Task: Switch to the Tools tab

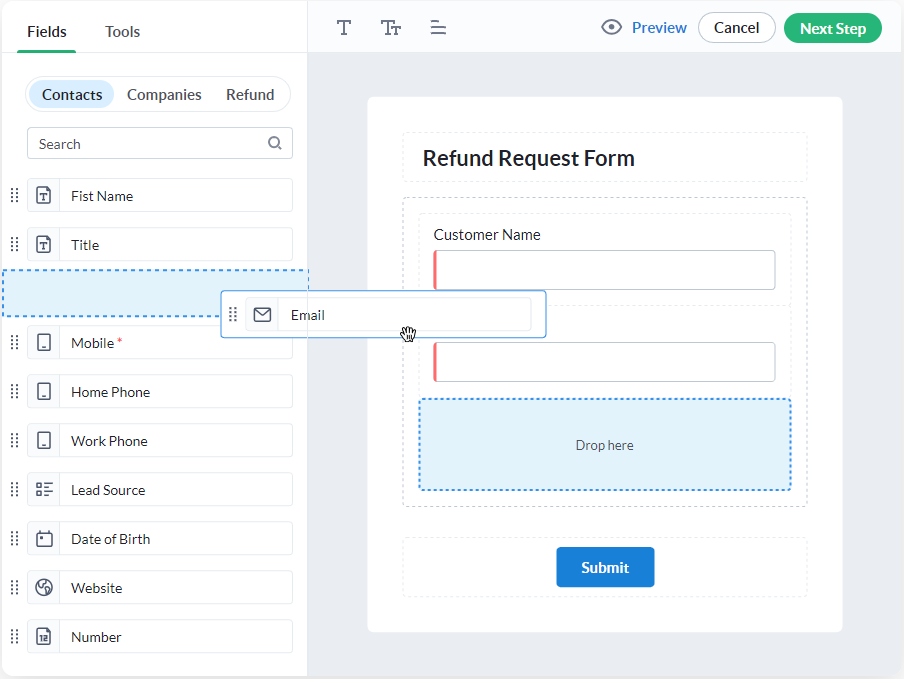Action: [123, 32]
